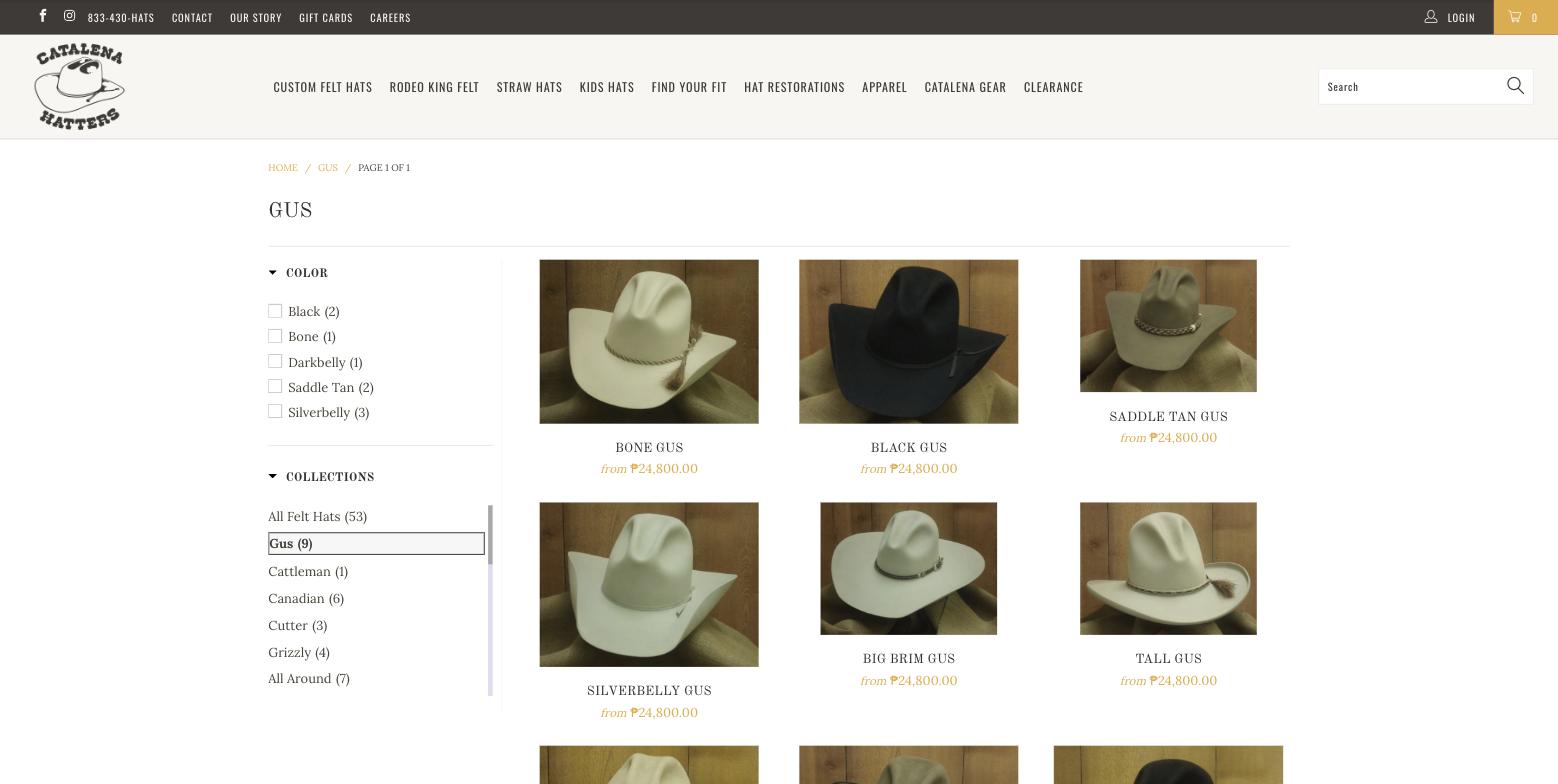Open the Instagram icon link
Image resolution: width=1558 pixels, height=784 pixels.
click(69, 16)
